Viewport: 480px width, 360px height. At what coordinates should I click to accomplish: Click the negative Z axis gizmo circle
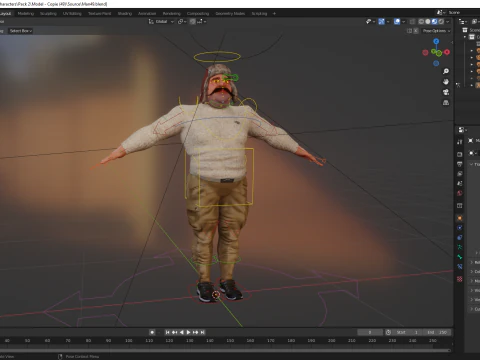(436, 63)
